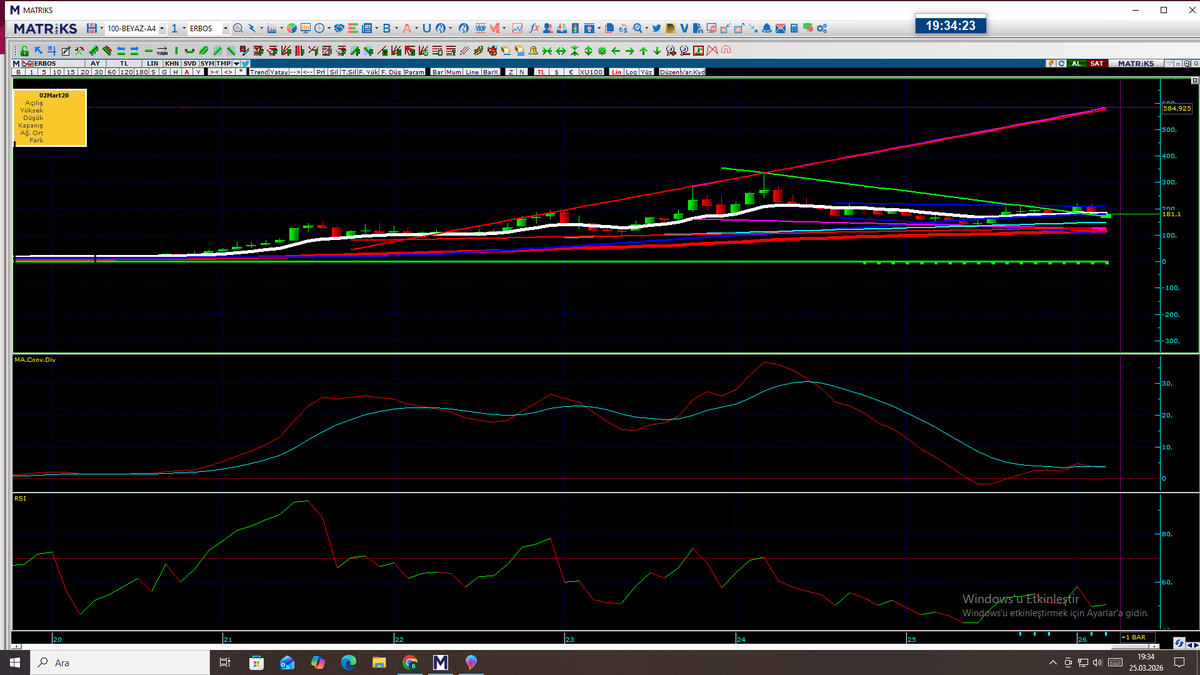1200x675 pixels.
Task: Select the AY period tab
Action: point(95,63)
